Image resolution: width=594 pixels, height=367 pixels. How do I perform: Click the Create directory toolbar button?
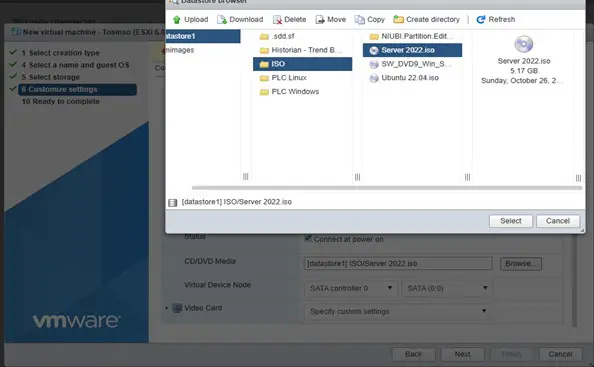point(427,19)
